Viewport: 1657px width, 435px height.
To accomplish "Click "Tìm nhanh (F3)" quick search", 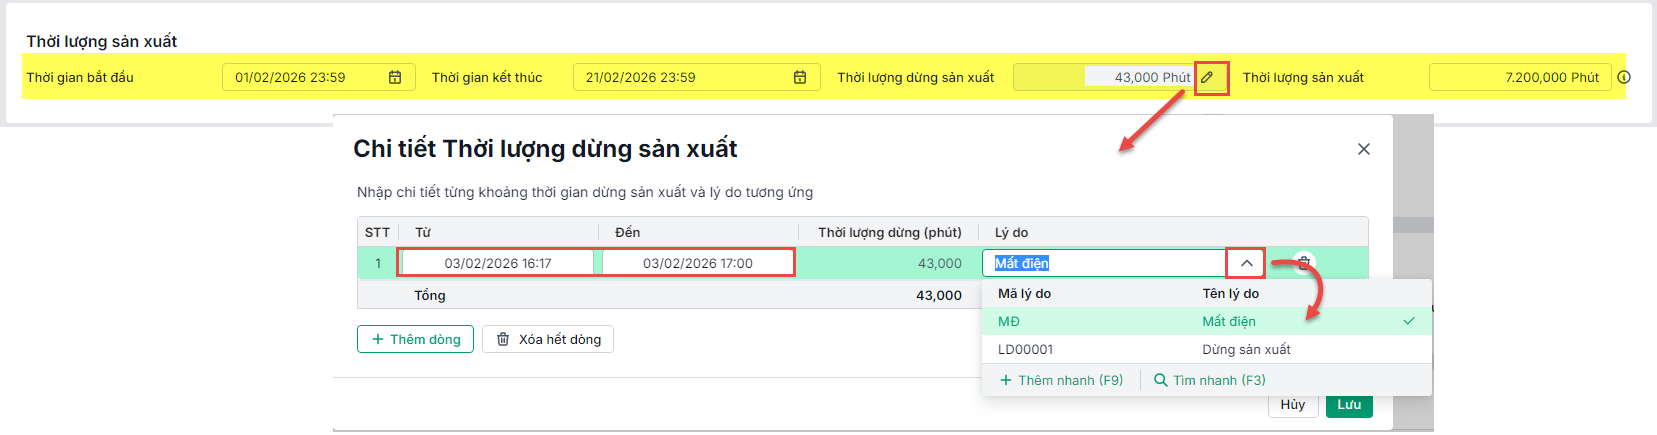I will (x=1210, y=380).
